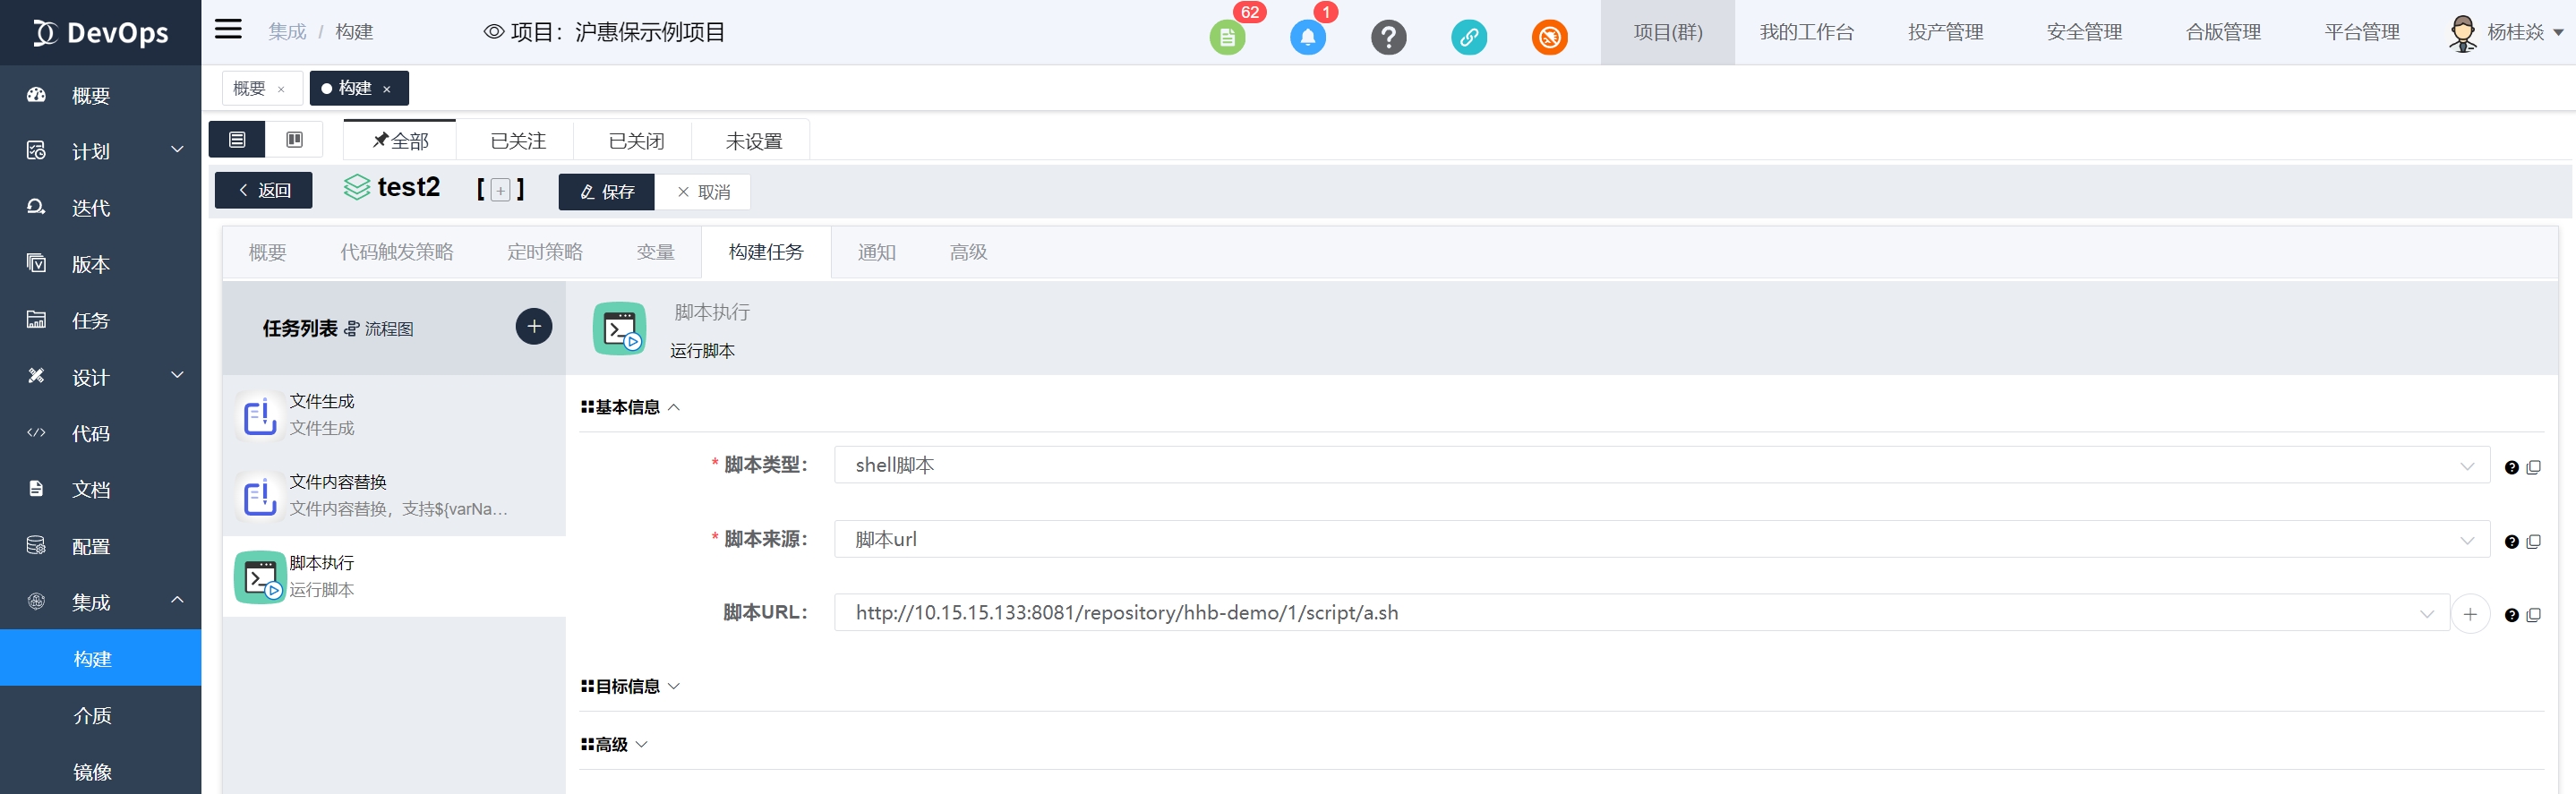The width and height of the screenshot is (2576, 794).
Task: Click the plus bracket icon beside test2
Action: (x=501, y=190)
